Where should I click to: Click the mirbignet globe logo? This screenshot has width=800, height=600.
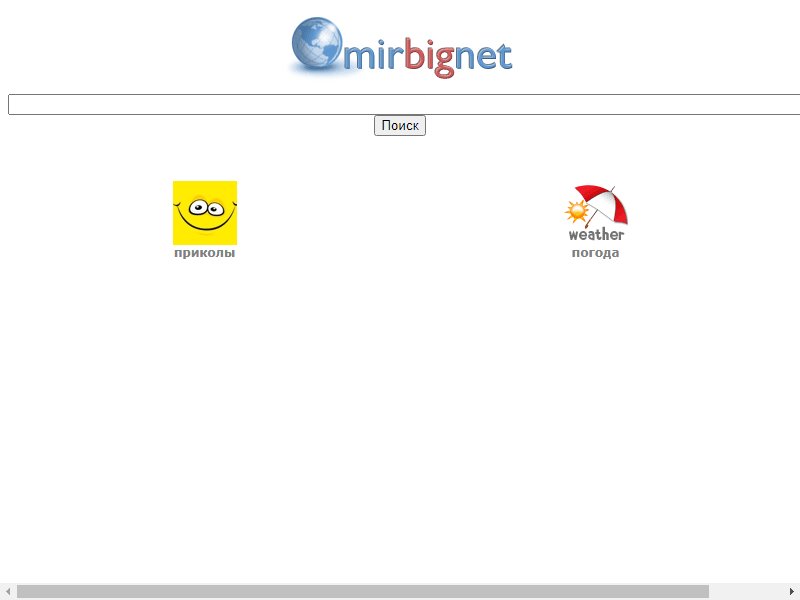[401, 48]
